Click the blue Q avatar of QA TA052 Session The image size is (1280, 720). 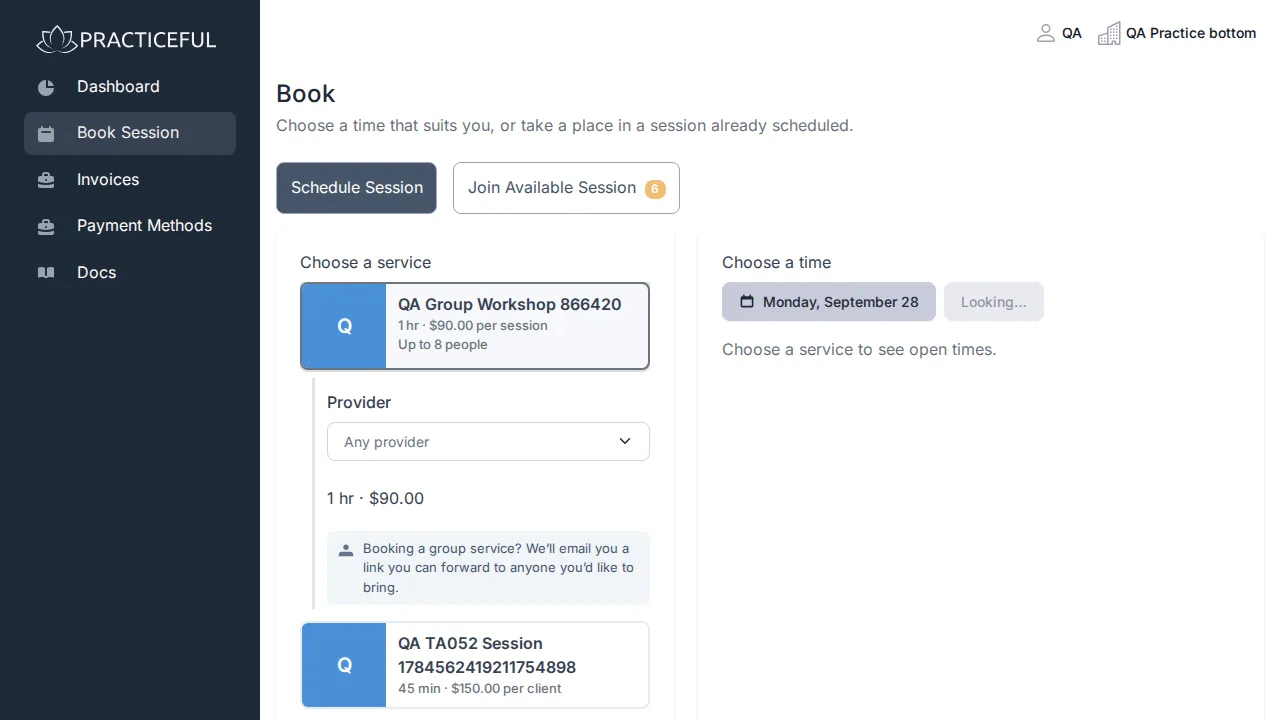344,665
